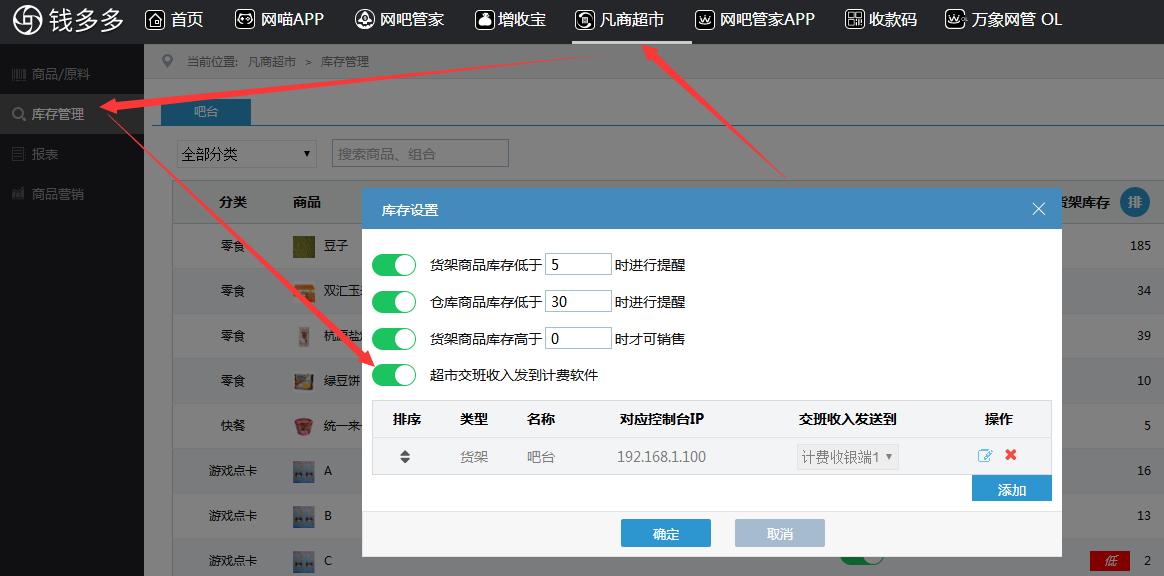Expand the 计费收银端1 dropdown

click(x=848, y=457)
